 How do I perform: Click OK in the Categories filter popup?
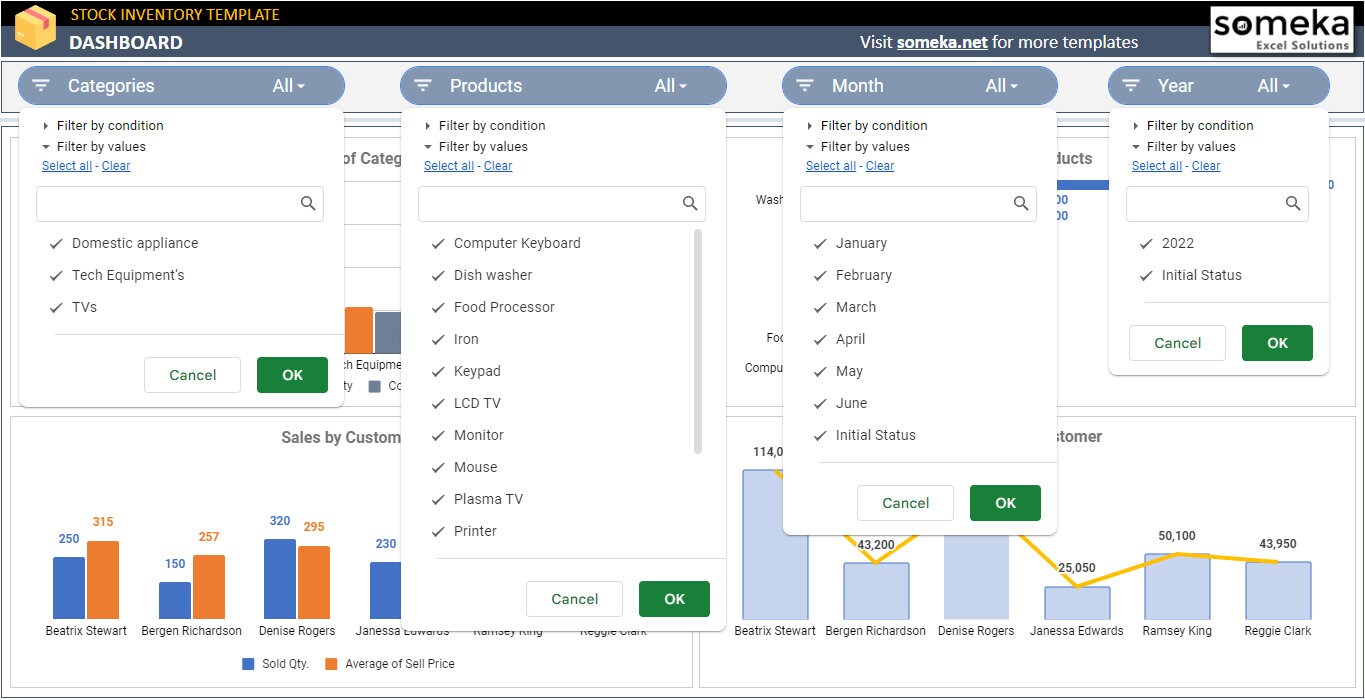[x=292, y=374]
